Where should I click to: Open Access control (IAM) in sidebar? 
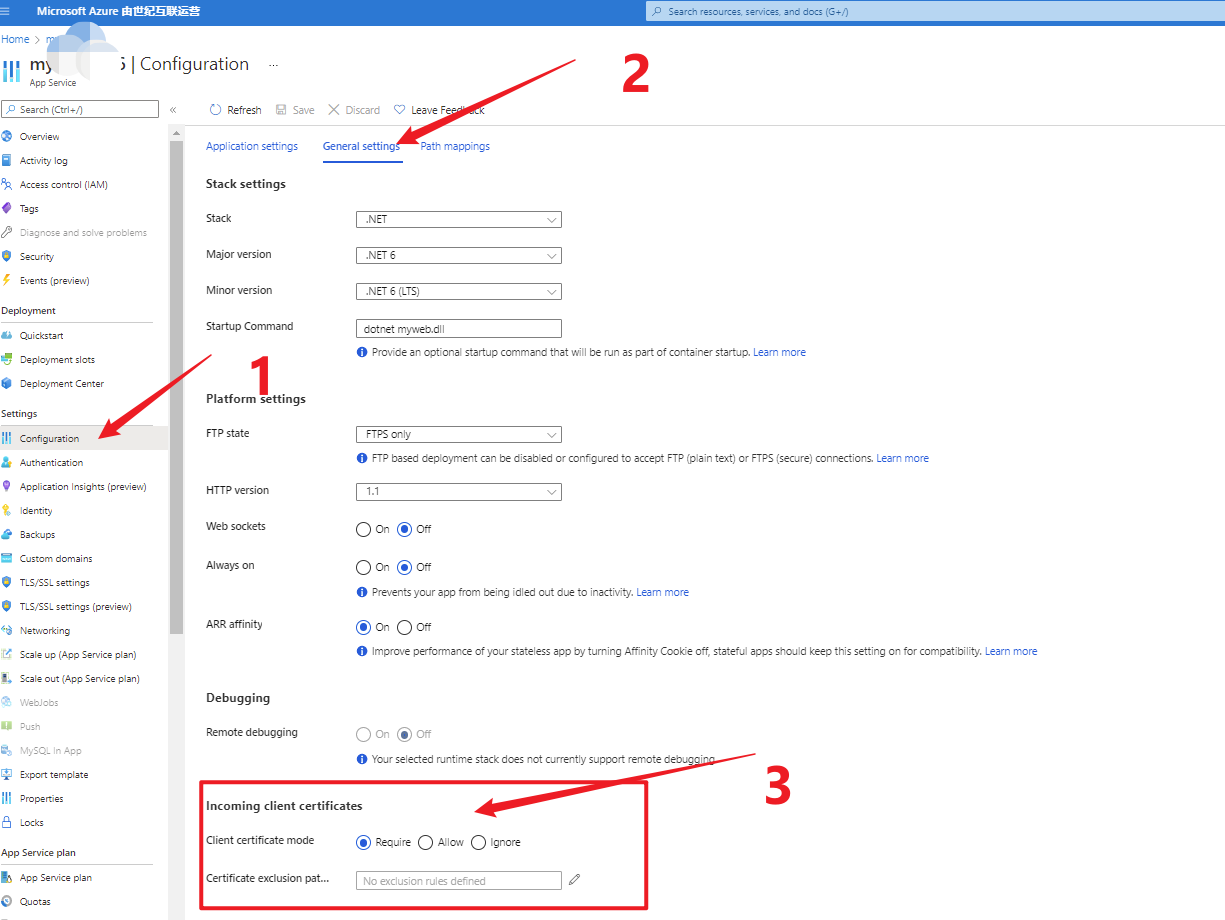[x=63, y=185]
